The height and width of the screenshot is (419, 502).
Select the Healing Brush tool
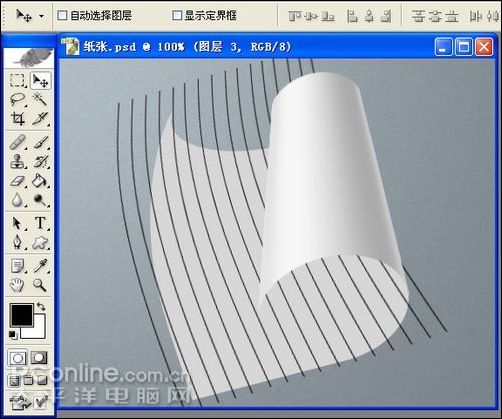coord(17,142)
